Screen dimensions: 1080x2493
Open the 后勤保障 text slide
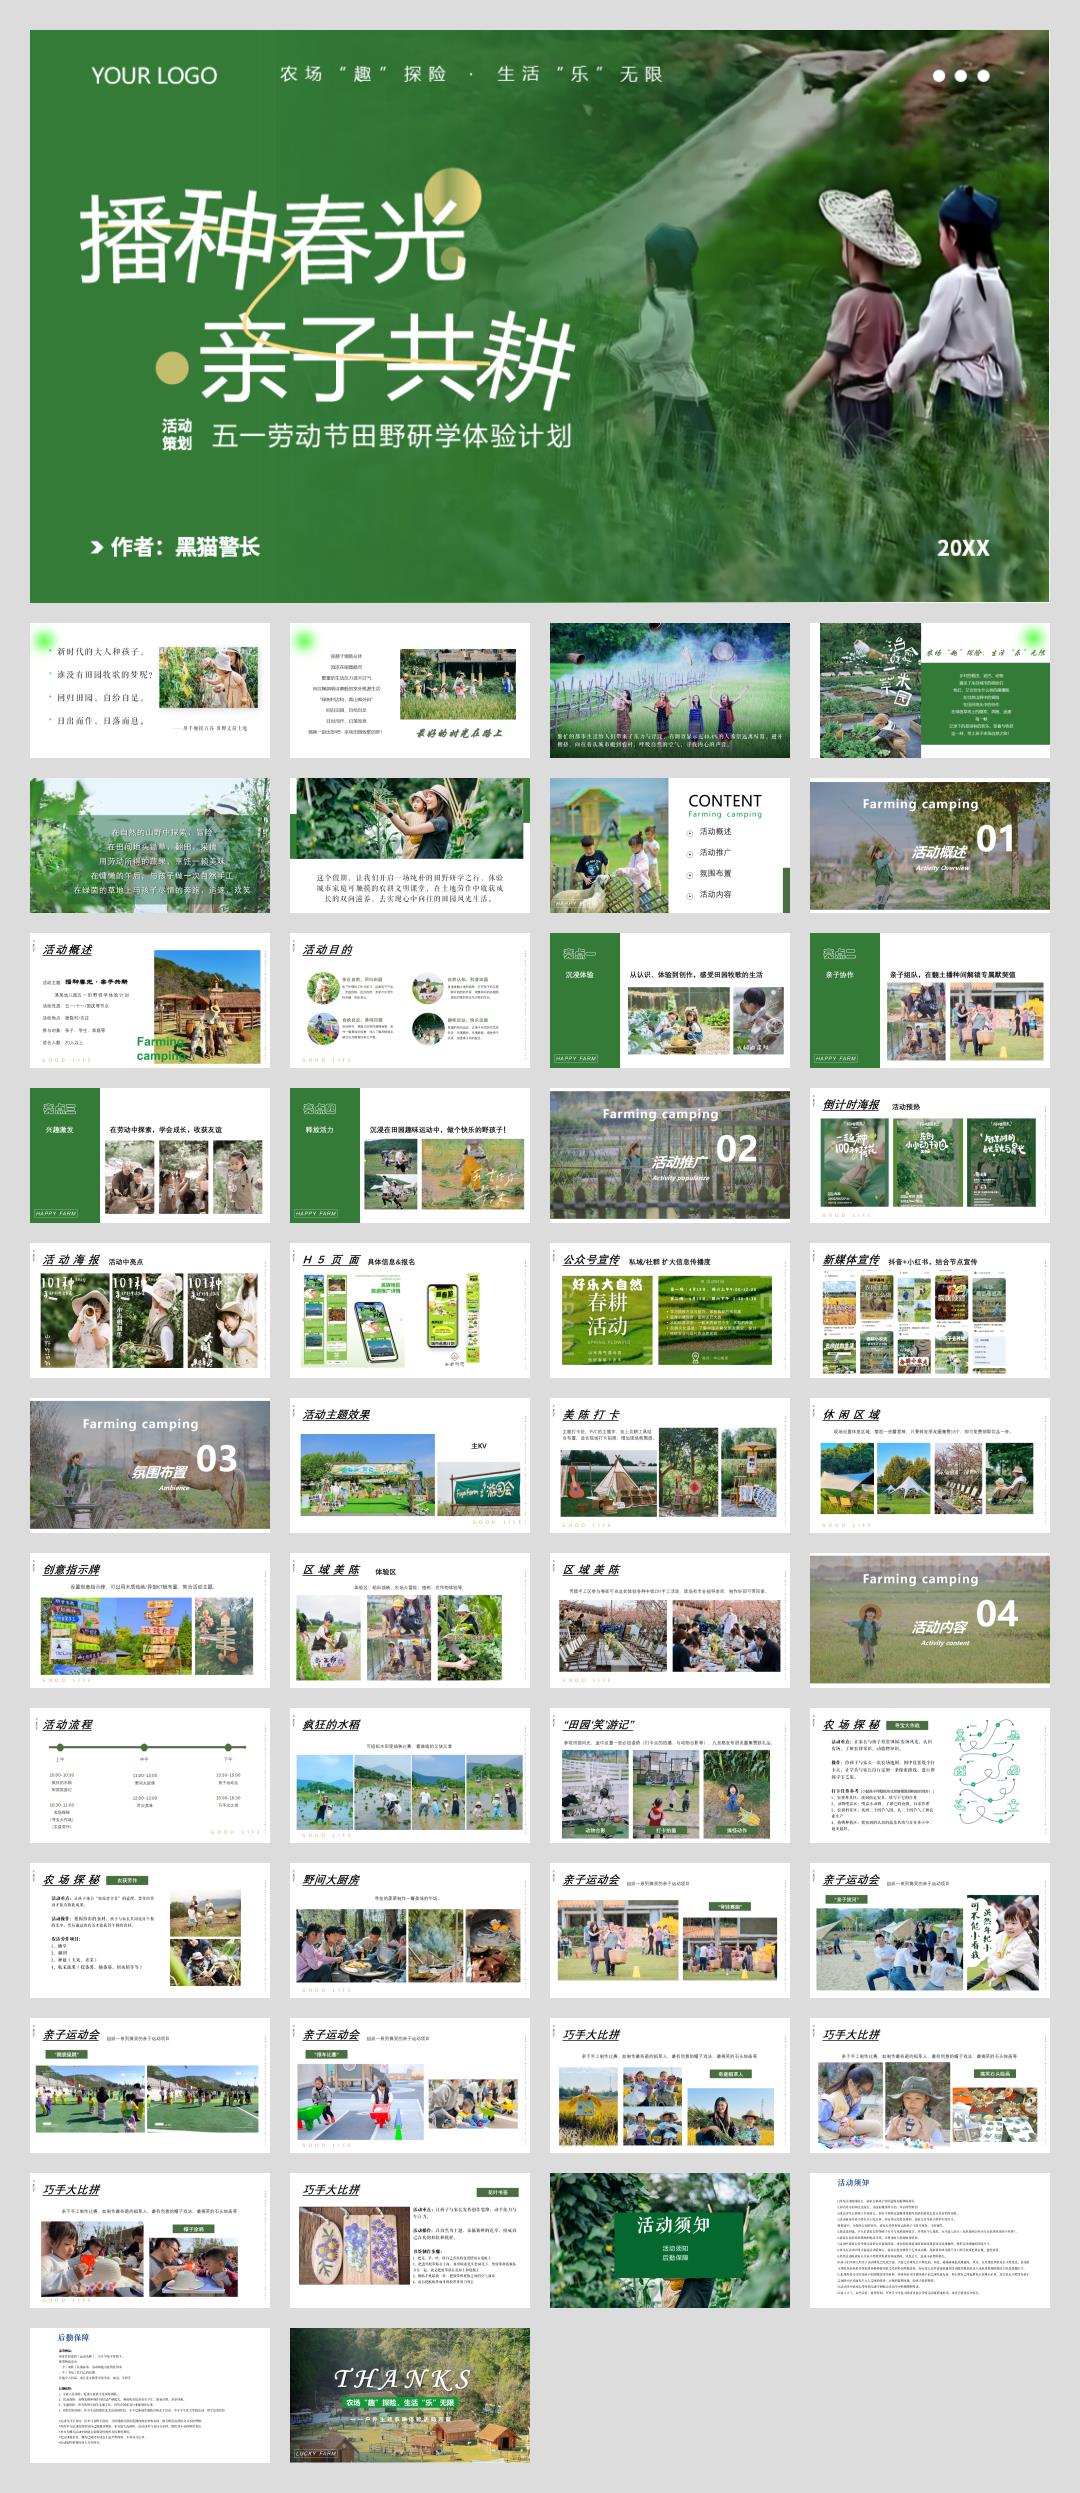point(150,2395)
